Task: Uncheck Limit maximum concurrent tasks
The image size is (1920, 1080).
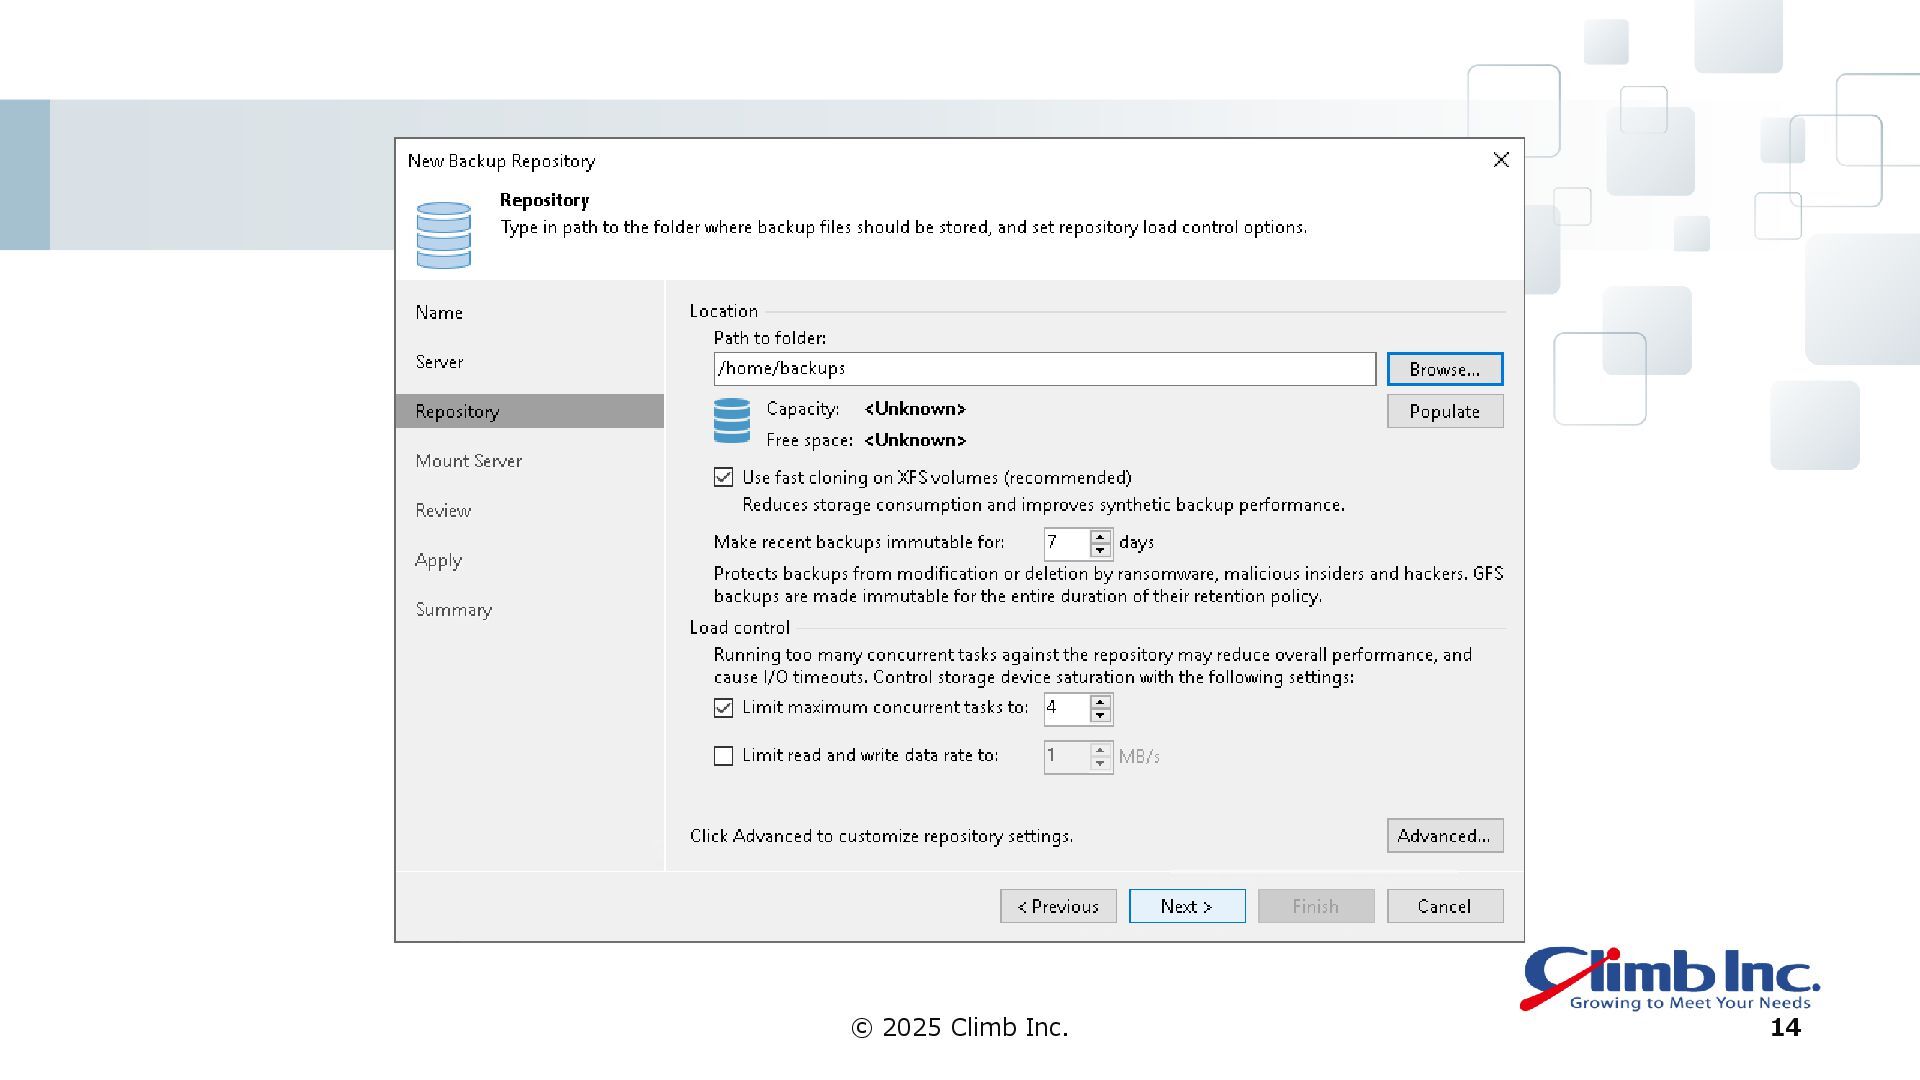Action: coord(723,708)
